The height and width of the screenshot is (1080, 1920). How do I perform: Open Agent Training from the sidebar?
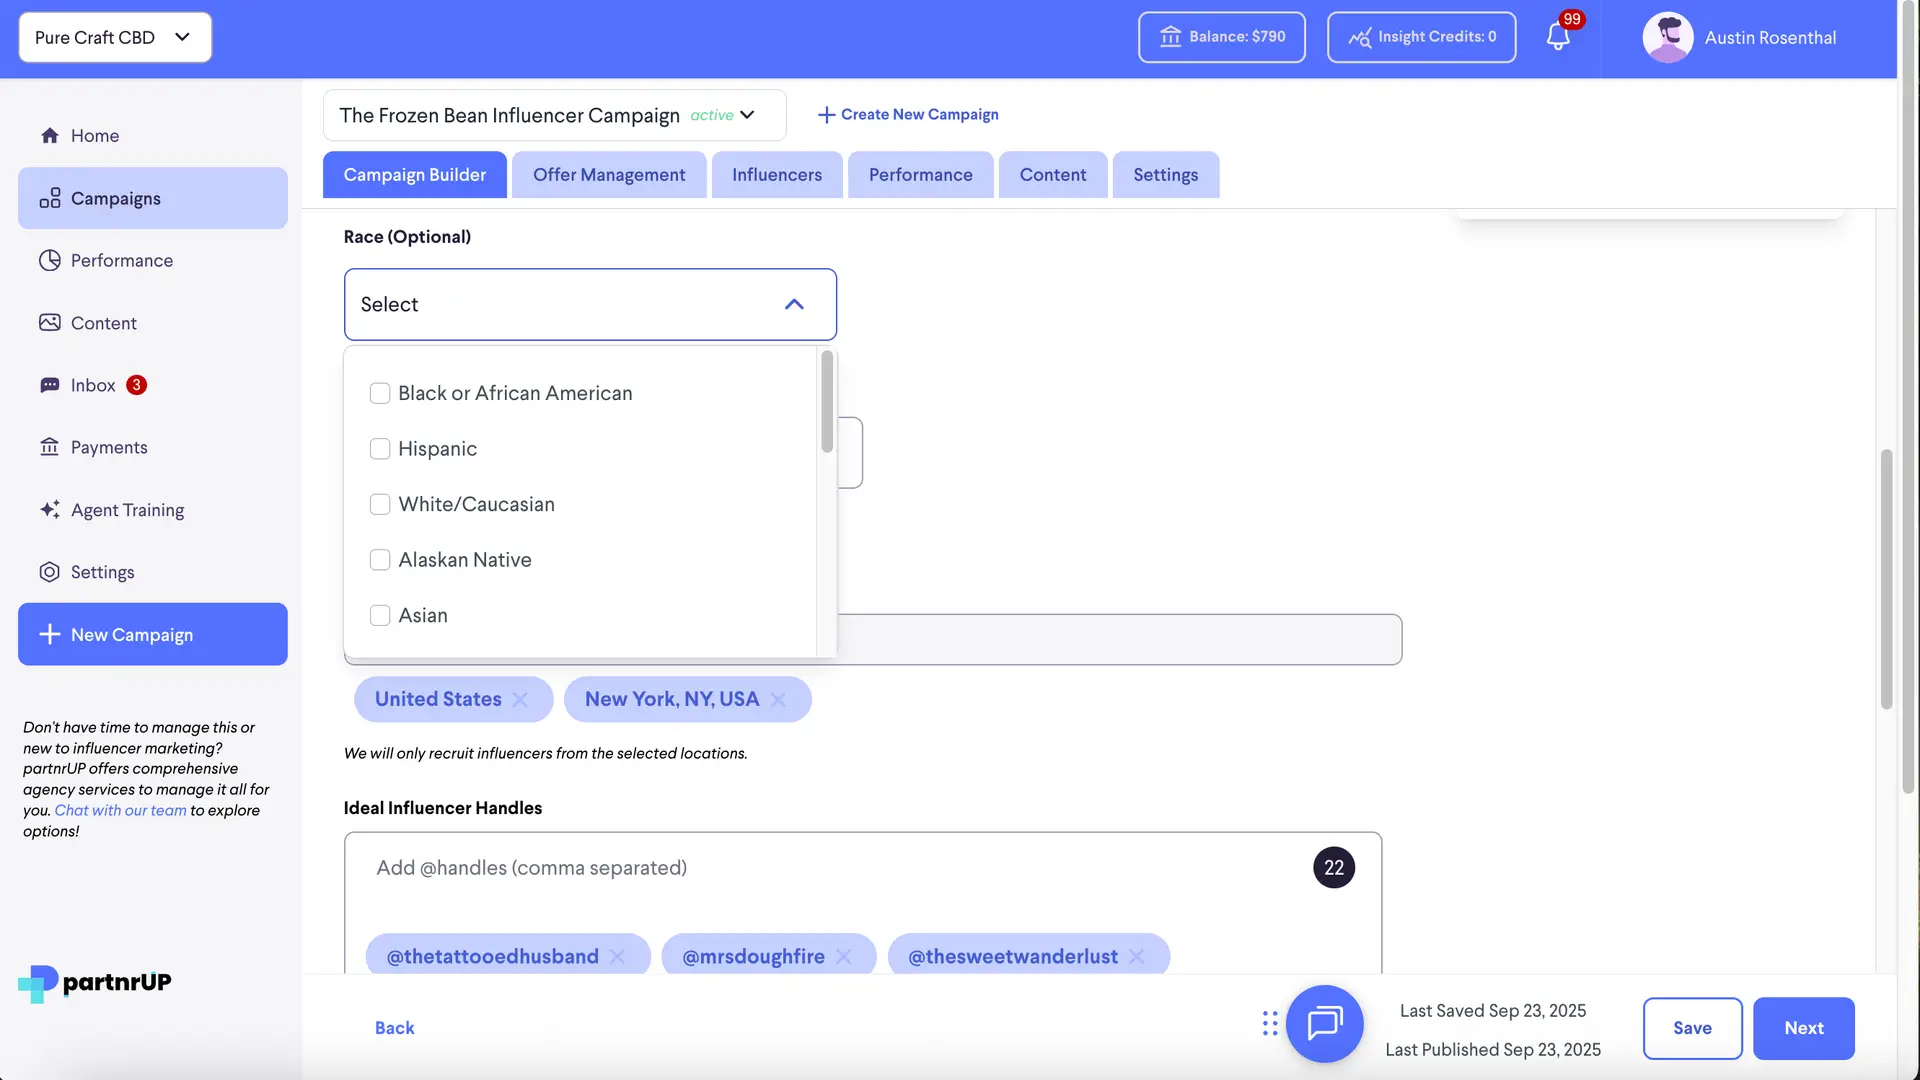coord(127,510)
